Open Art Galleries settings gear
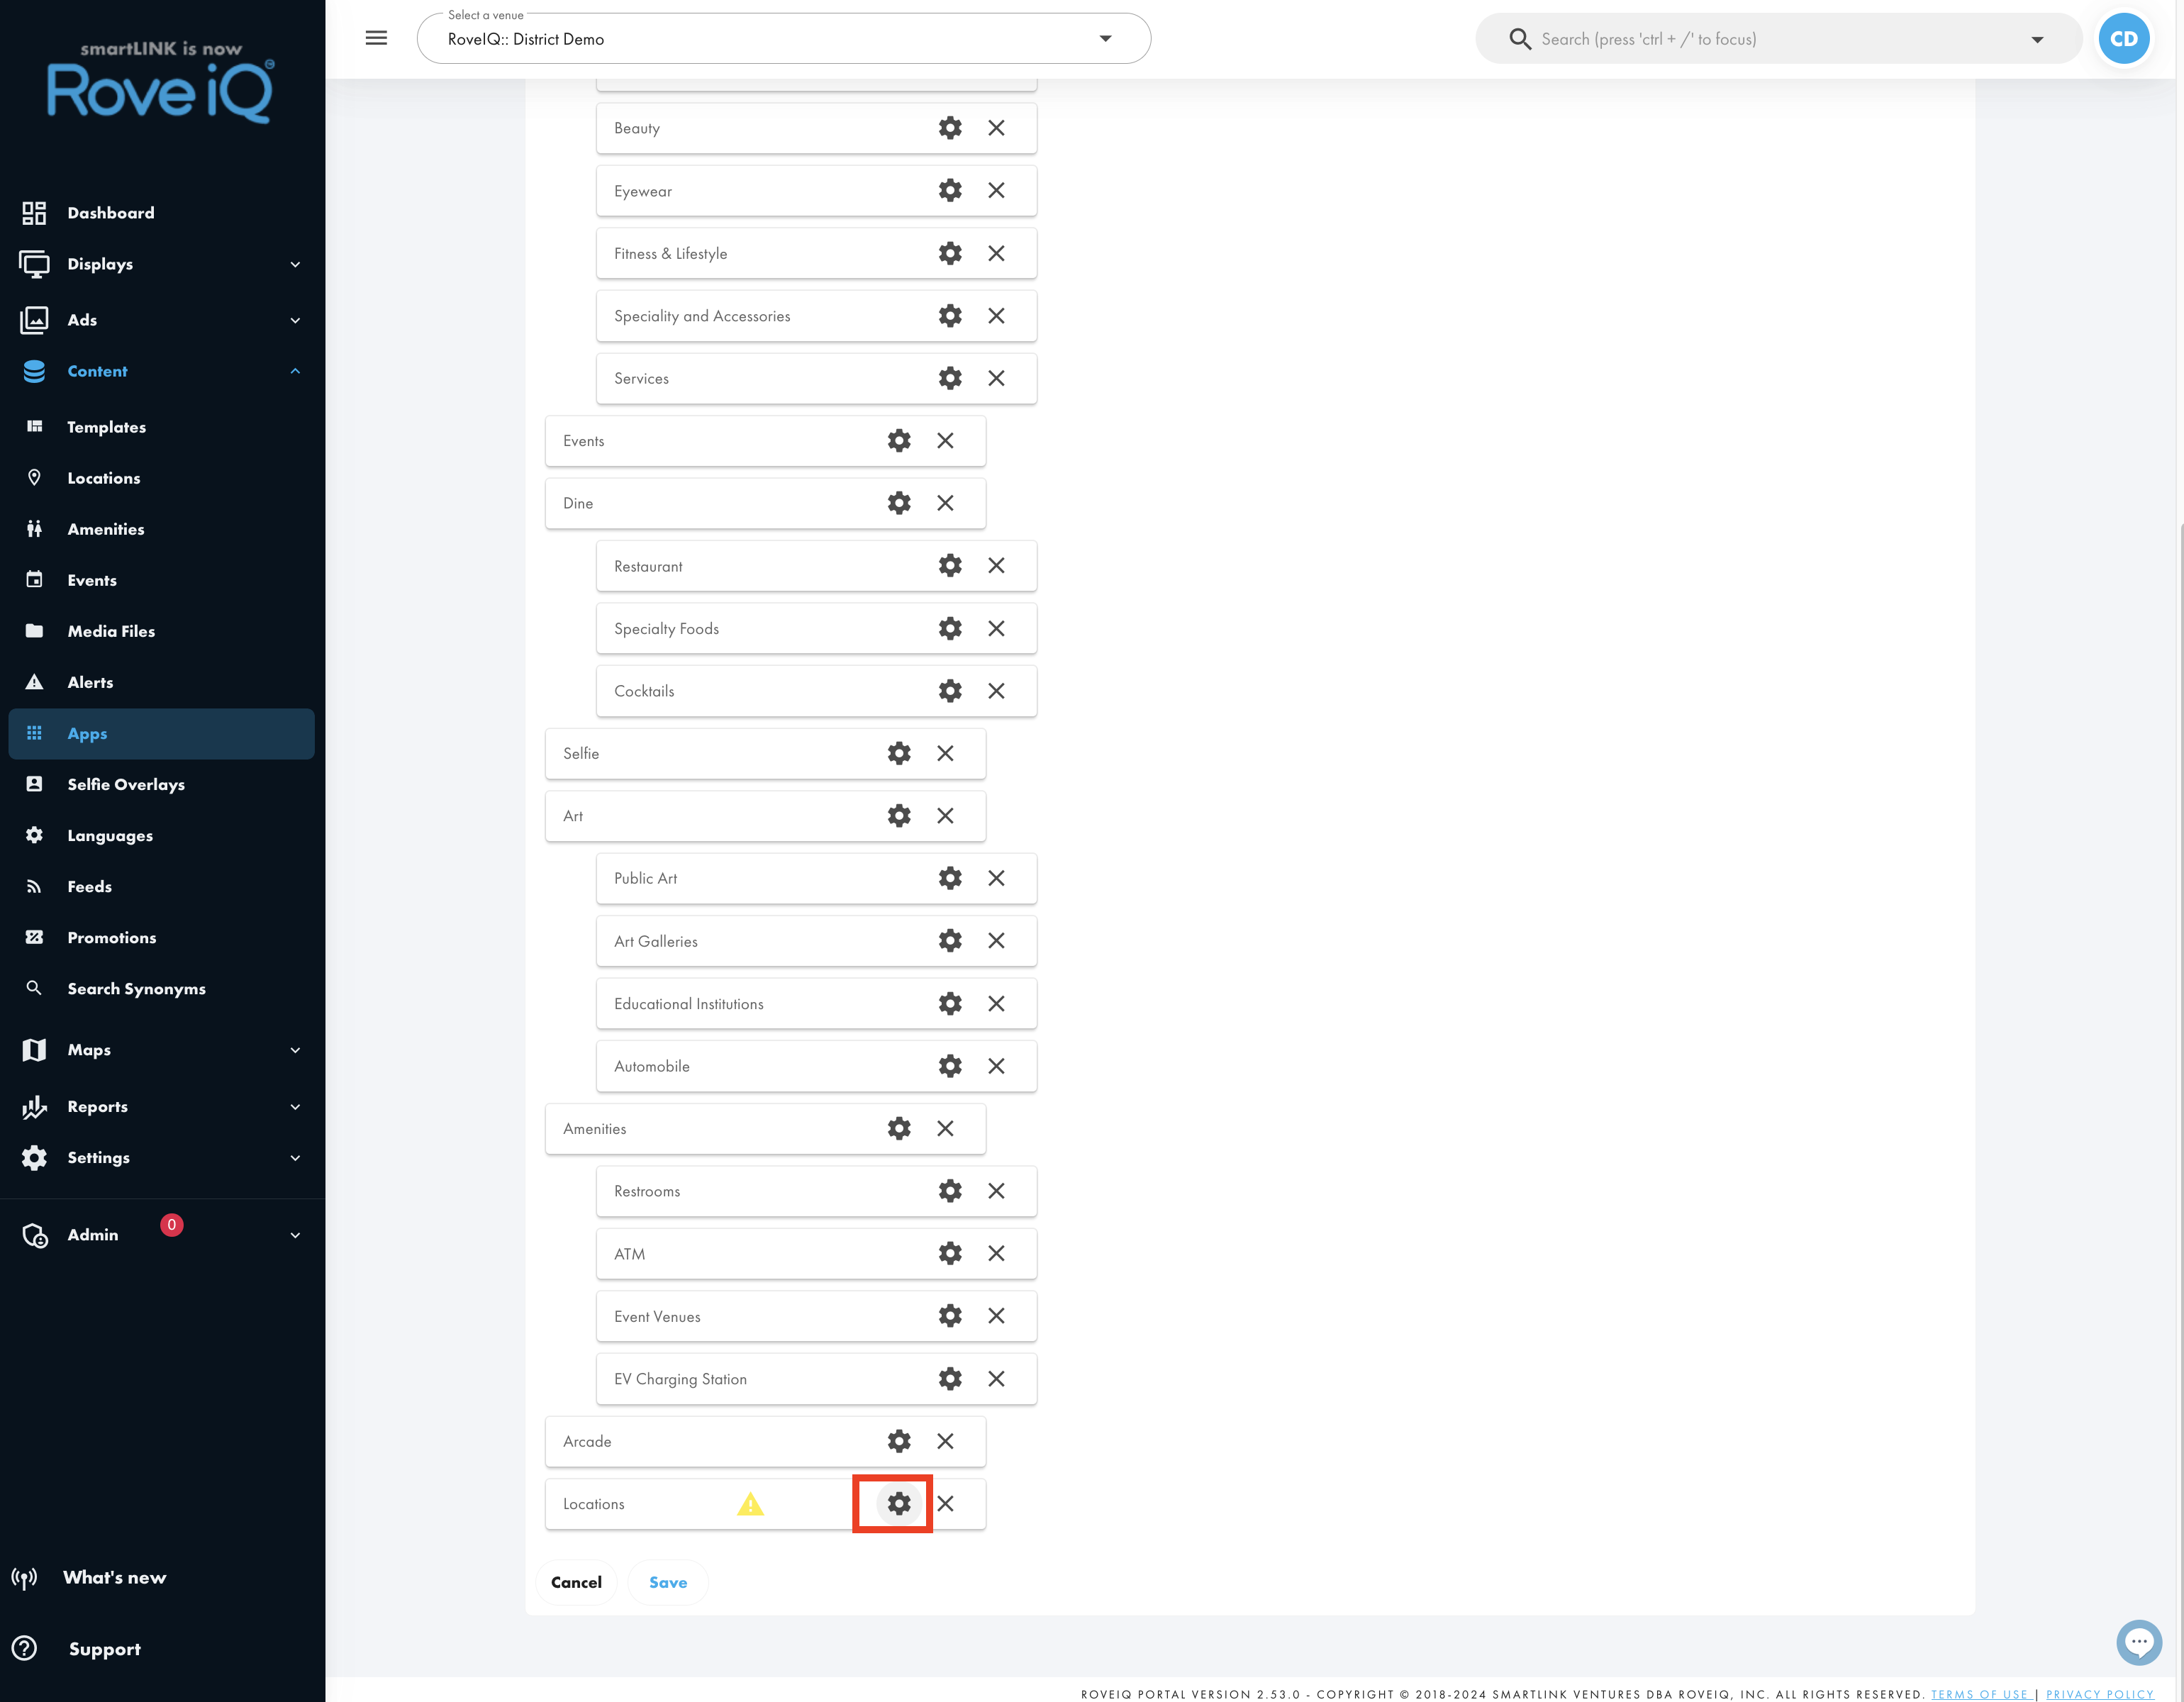 coord(949,941)
